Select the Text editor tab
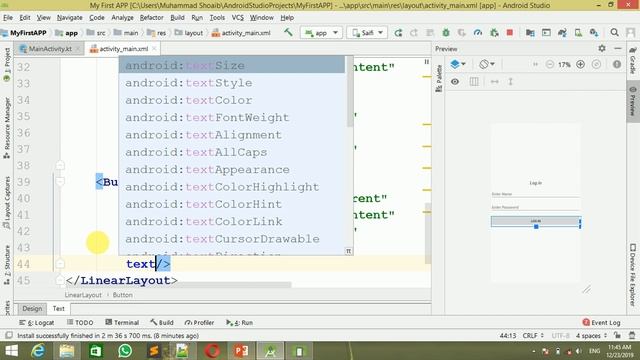 point(58,309)
